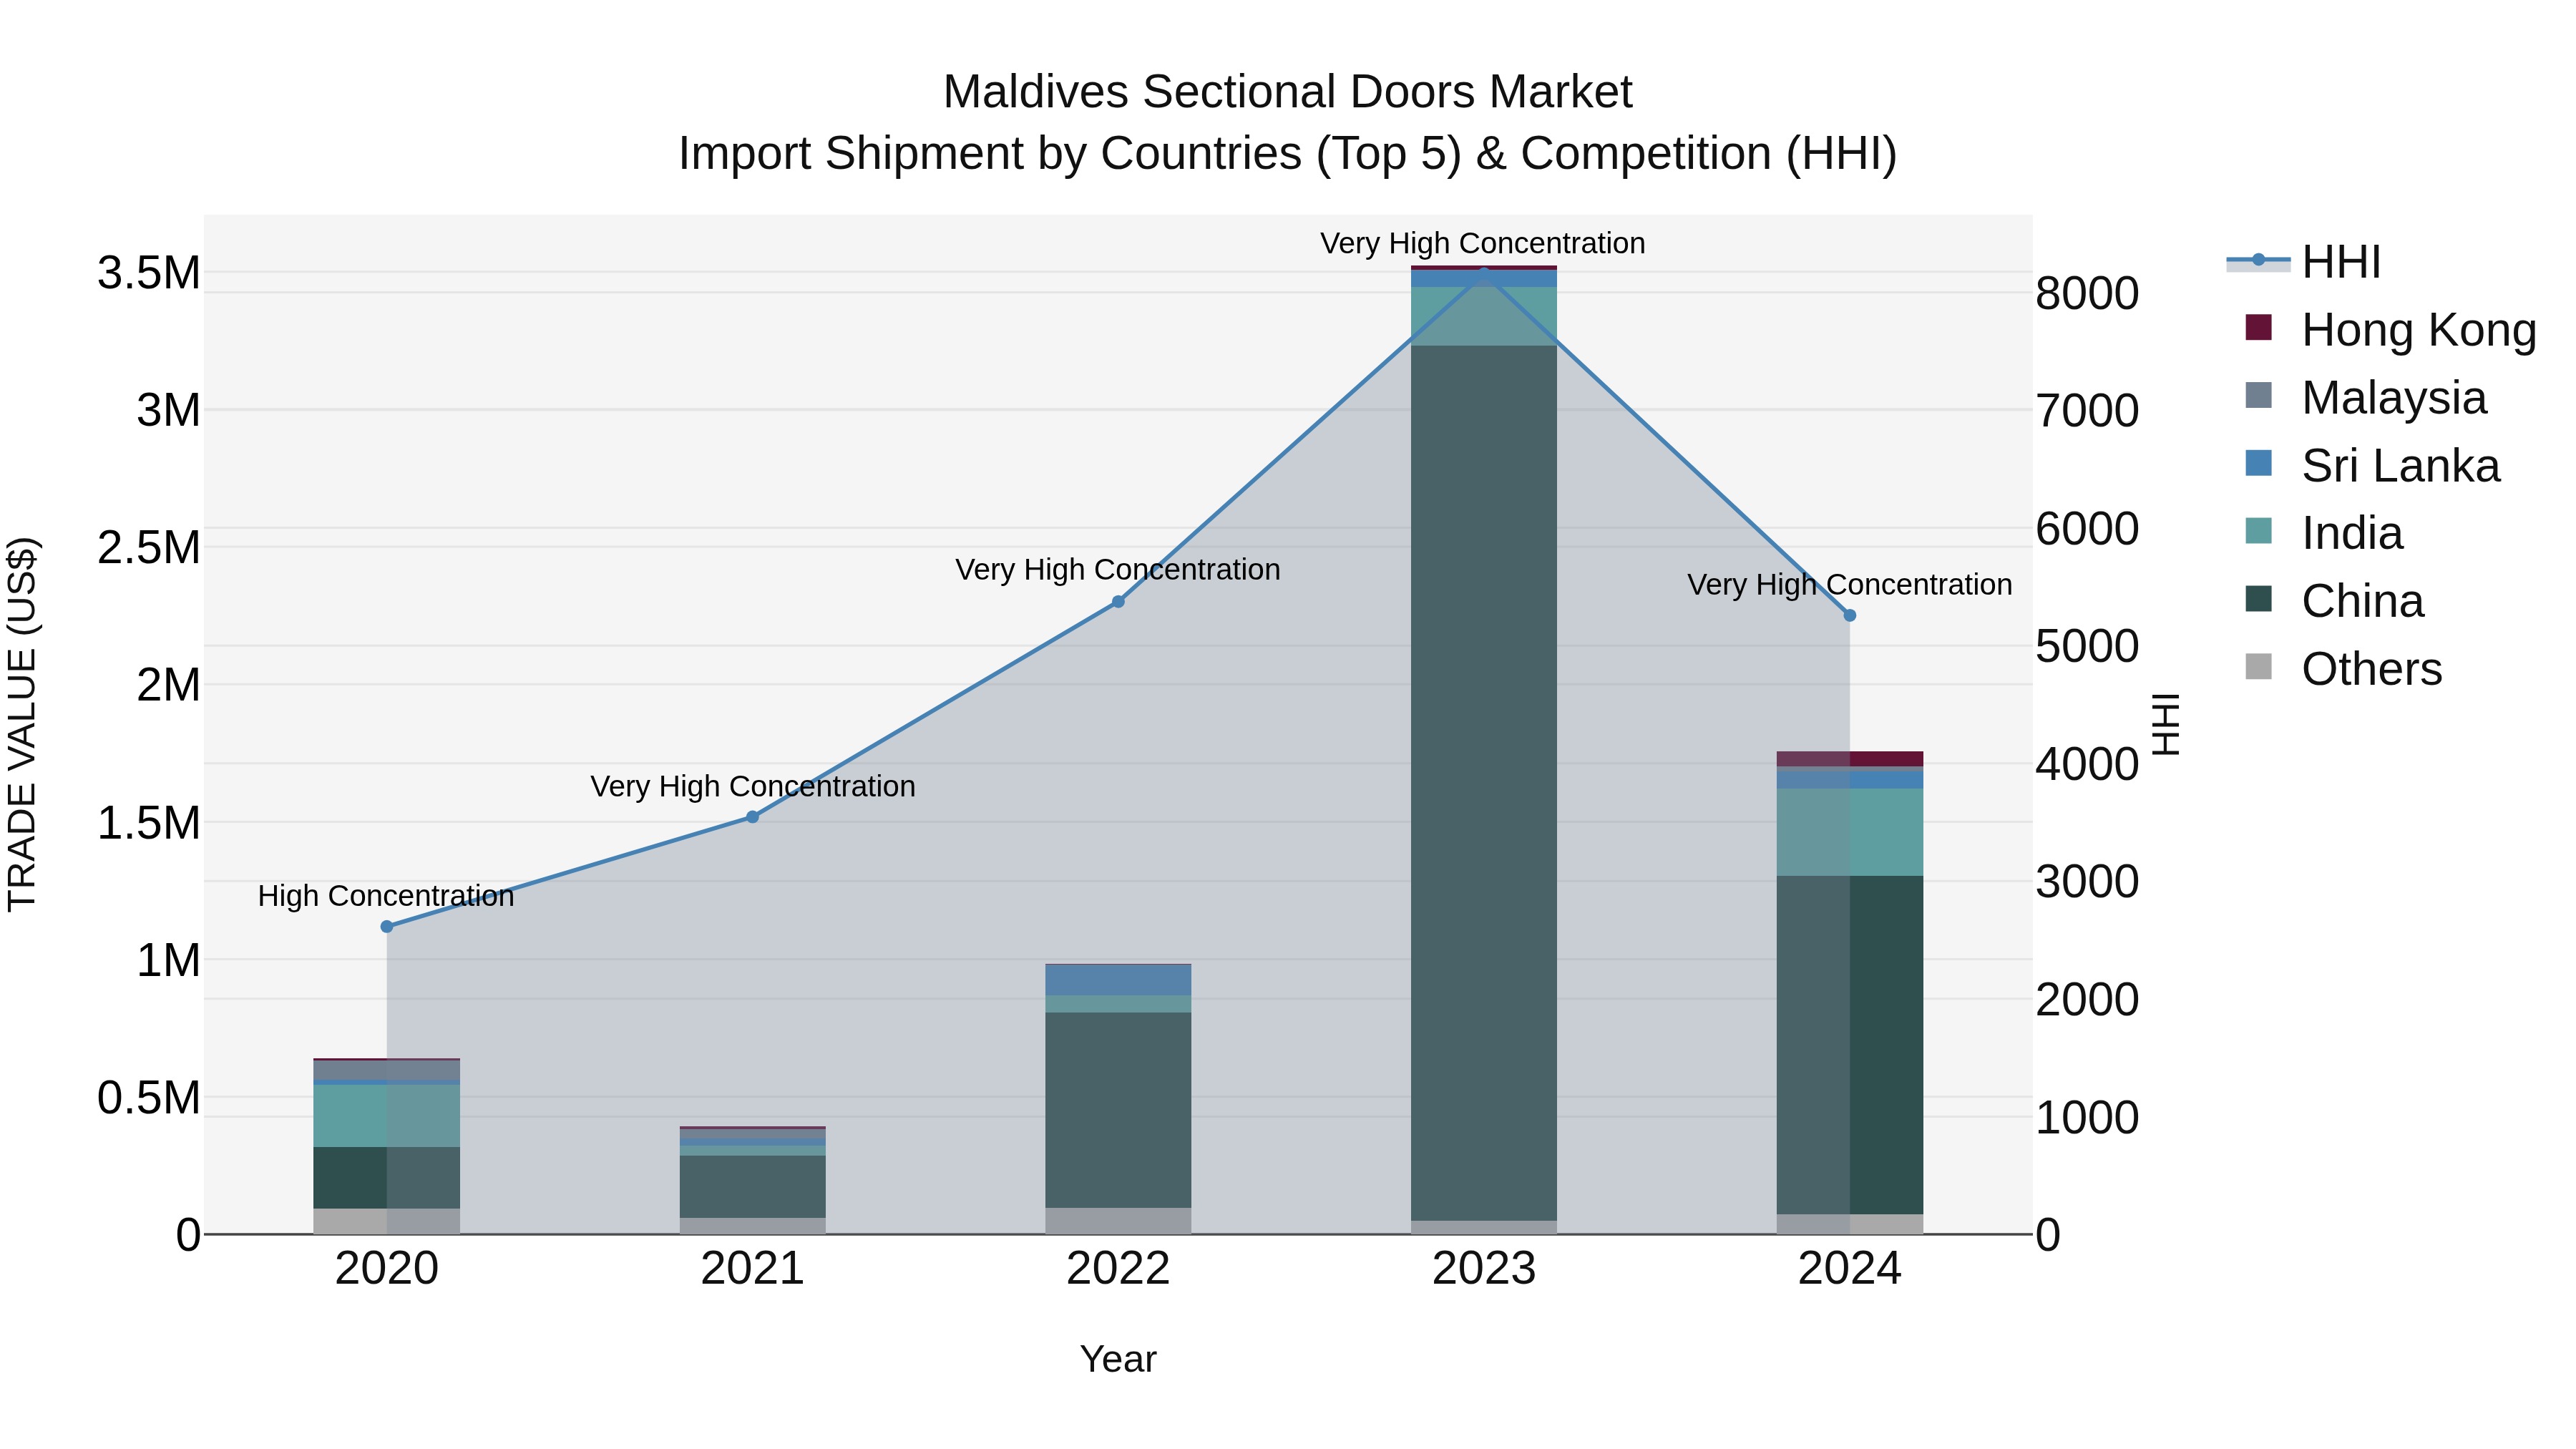Click the HHI line marker for 2020

(x=387, y=926)
